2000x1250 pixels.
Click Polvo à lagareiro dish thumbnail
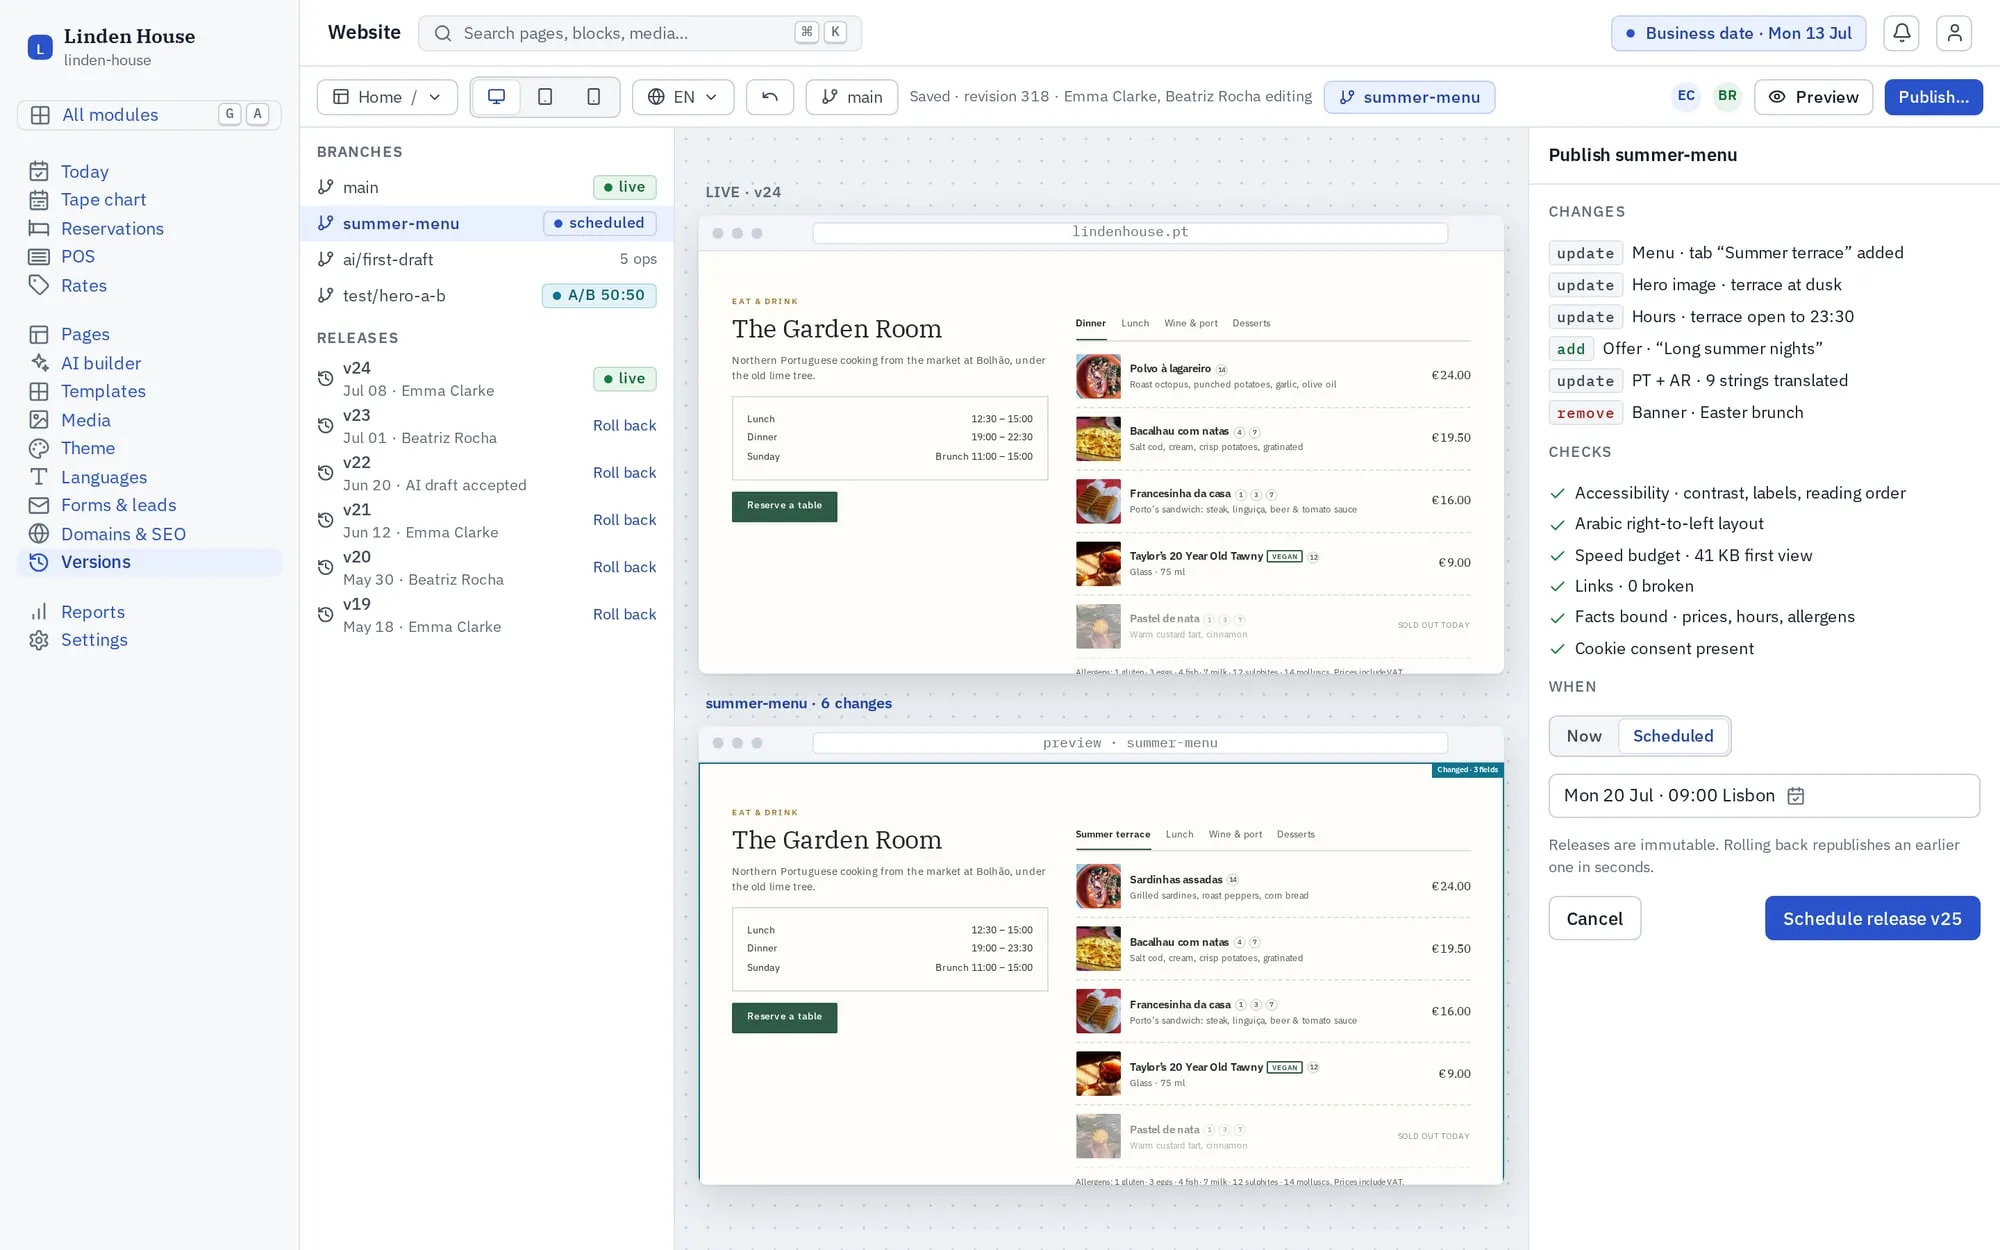pyautogui.click(x=1098, y=377)
